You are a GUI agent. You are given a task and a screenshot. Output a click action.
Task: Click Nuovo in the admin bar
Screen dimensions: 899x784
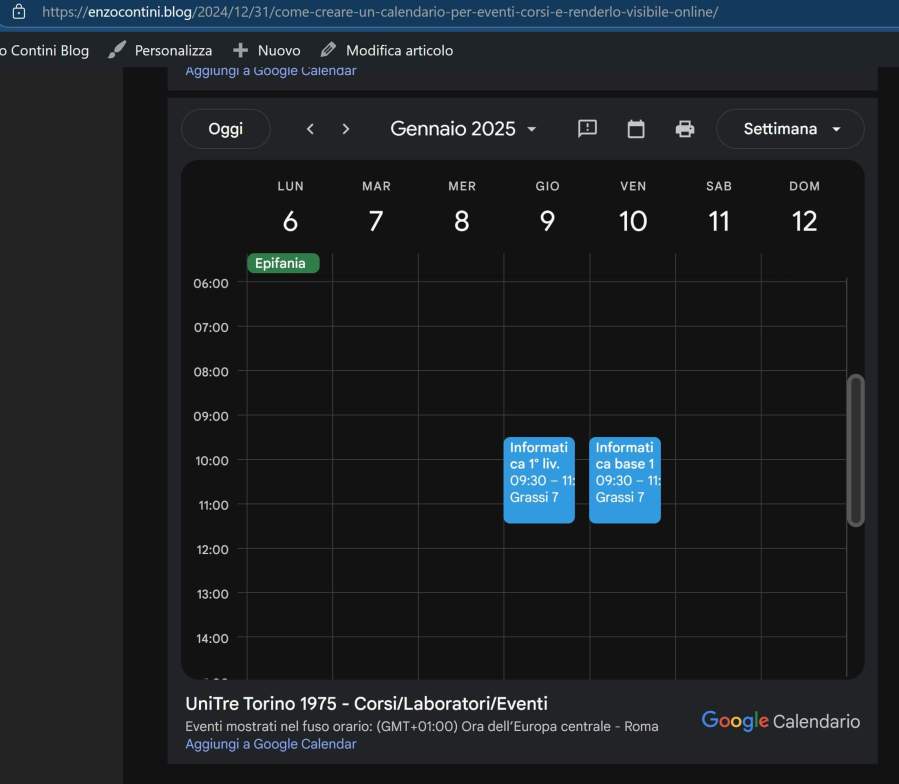[x=267, y=50]
